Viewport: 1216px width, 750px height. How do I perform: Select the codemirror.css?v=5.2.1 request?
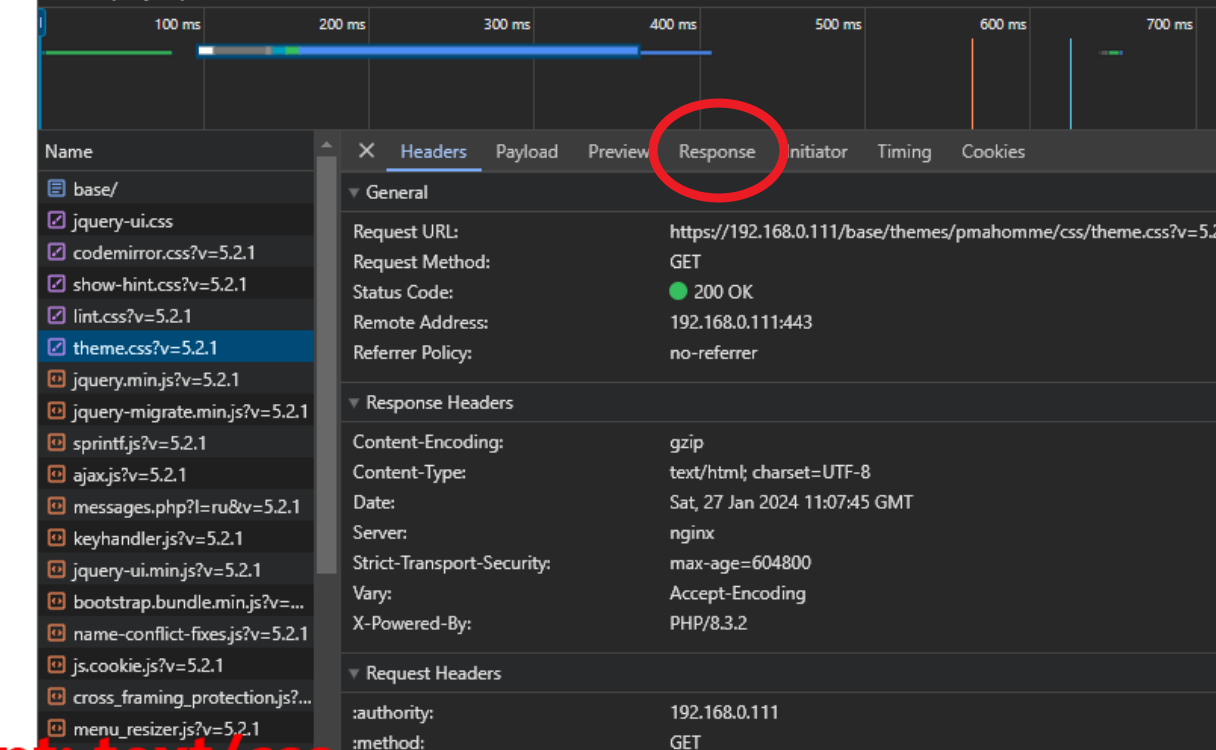tap(176, 253)
